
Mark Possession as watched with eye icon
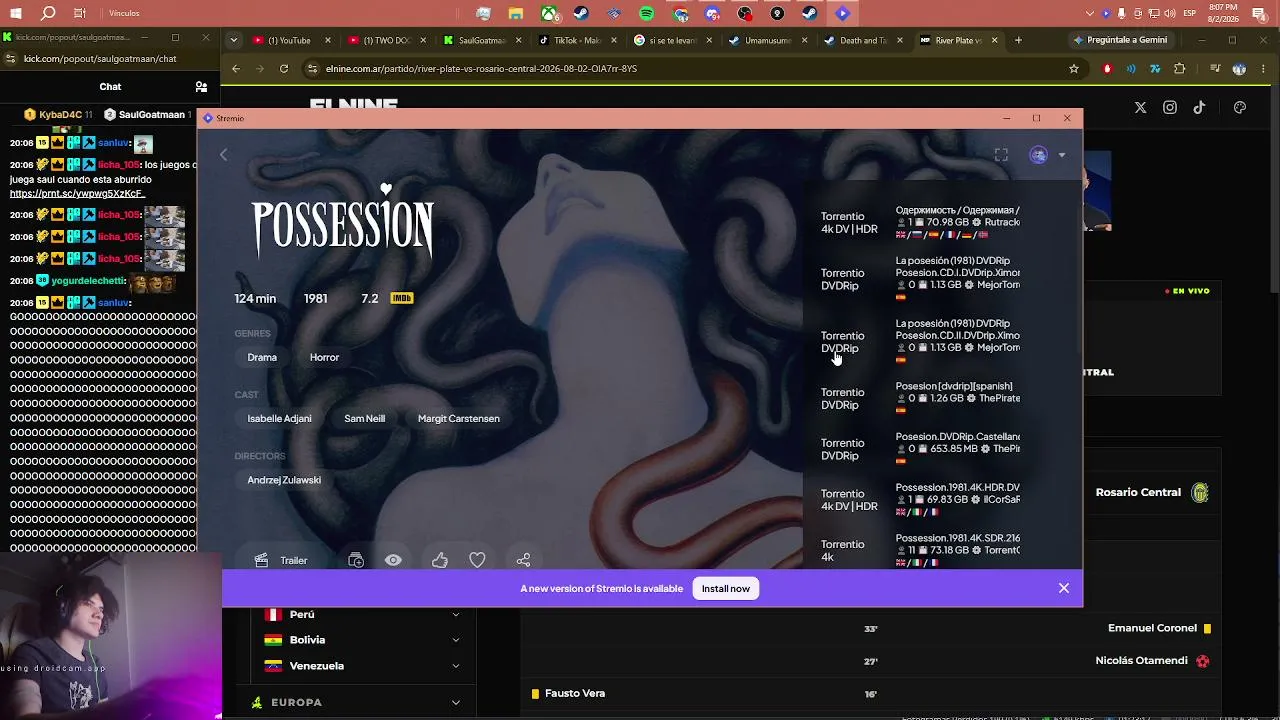pyautogui.click(x=393, y=560)
